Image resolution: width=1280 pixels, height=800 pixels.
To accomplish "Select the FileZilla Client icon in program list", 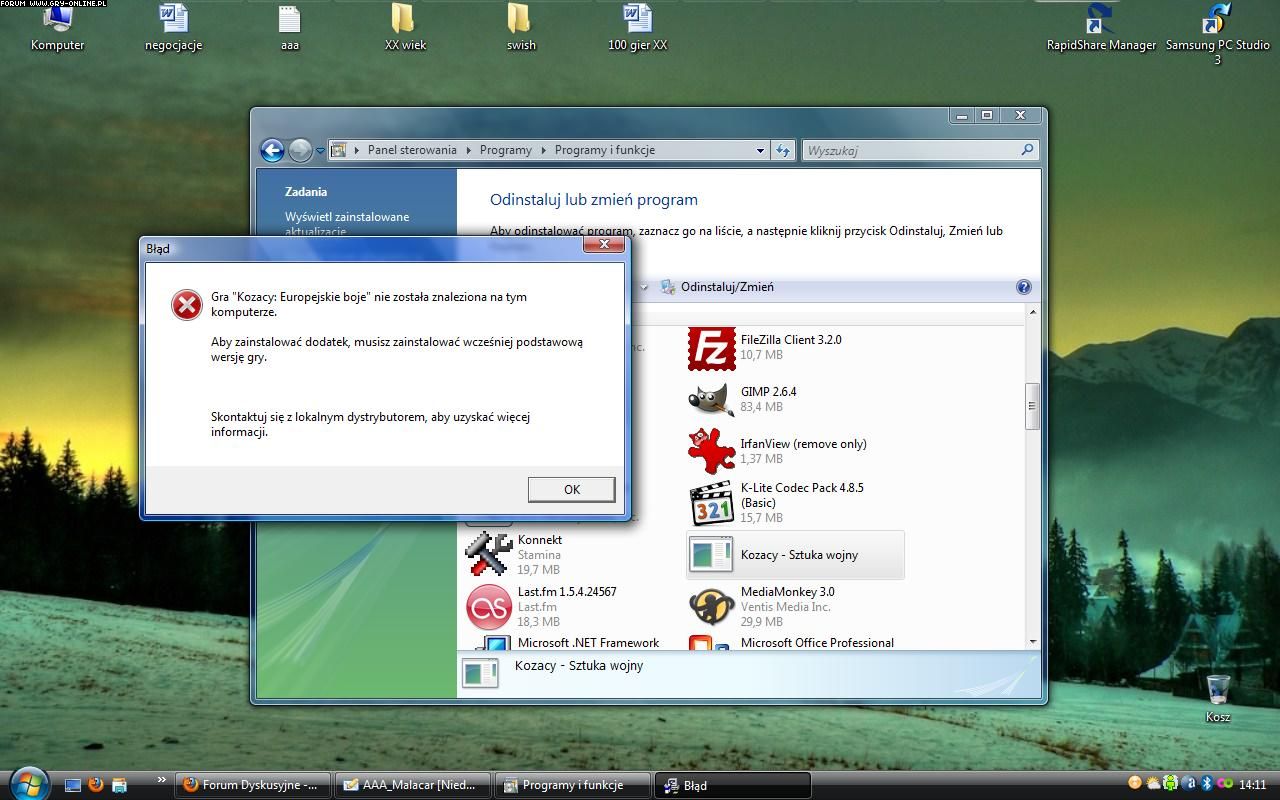I will (x=711, y=348).
